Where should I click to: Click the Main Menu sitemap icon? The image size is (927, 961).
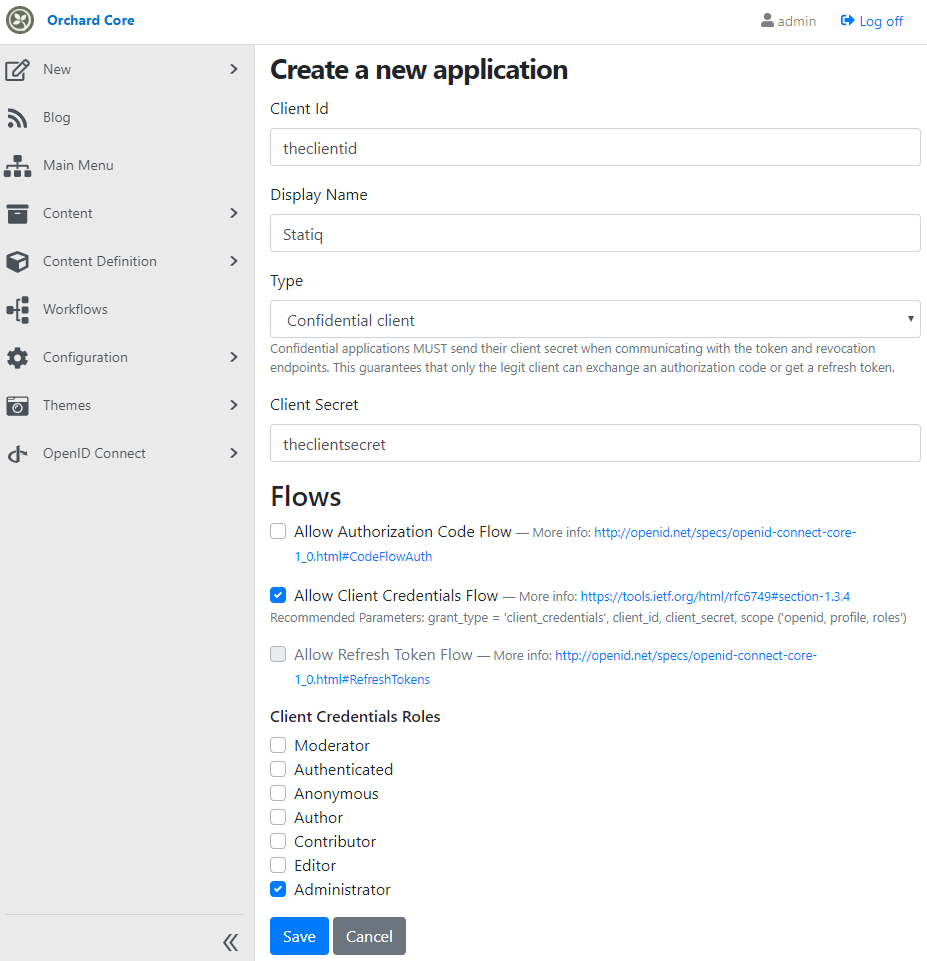click(17, 165)
